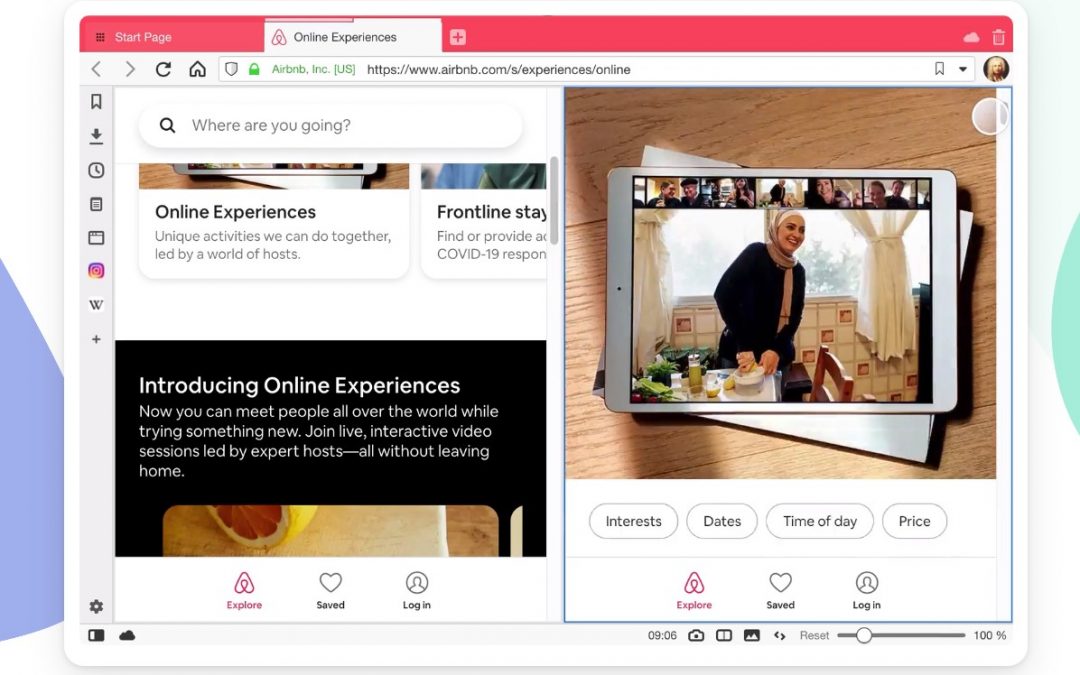The width and height of the screenshot is (1080, 675).
Task: Open the Notes panel in sidebar
Action: click(96, 204)
